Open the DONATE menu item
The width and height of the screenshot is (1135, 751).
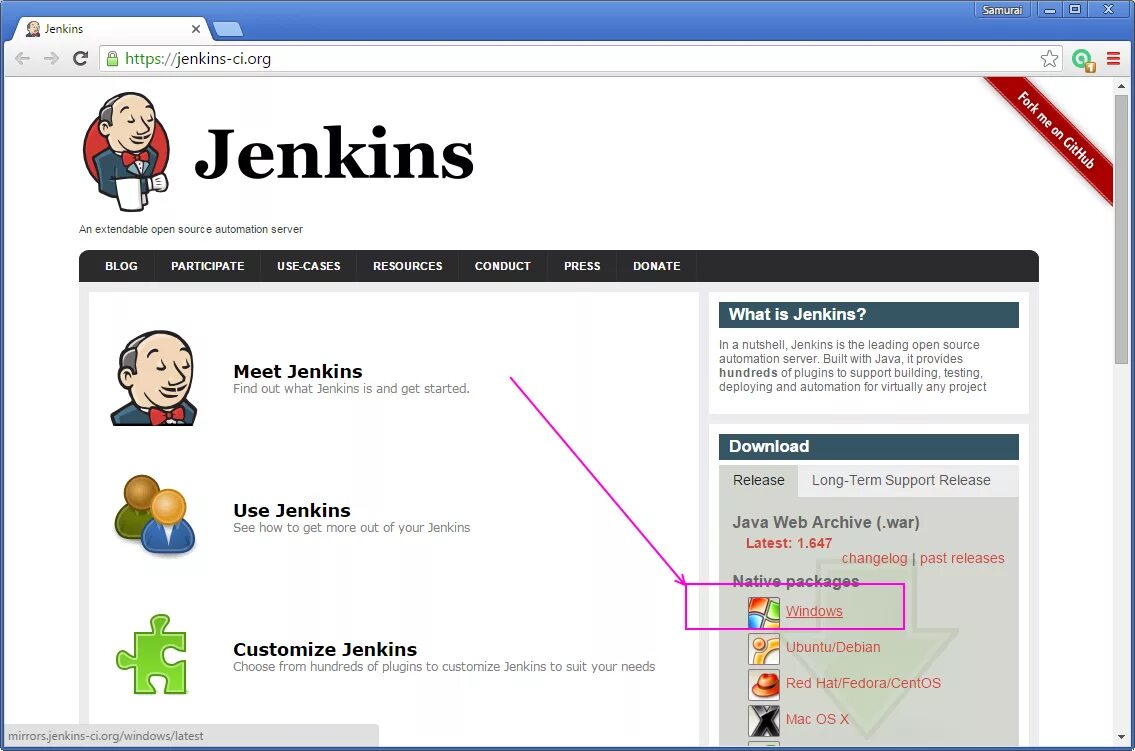(657, 266)
